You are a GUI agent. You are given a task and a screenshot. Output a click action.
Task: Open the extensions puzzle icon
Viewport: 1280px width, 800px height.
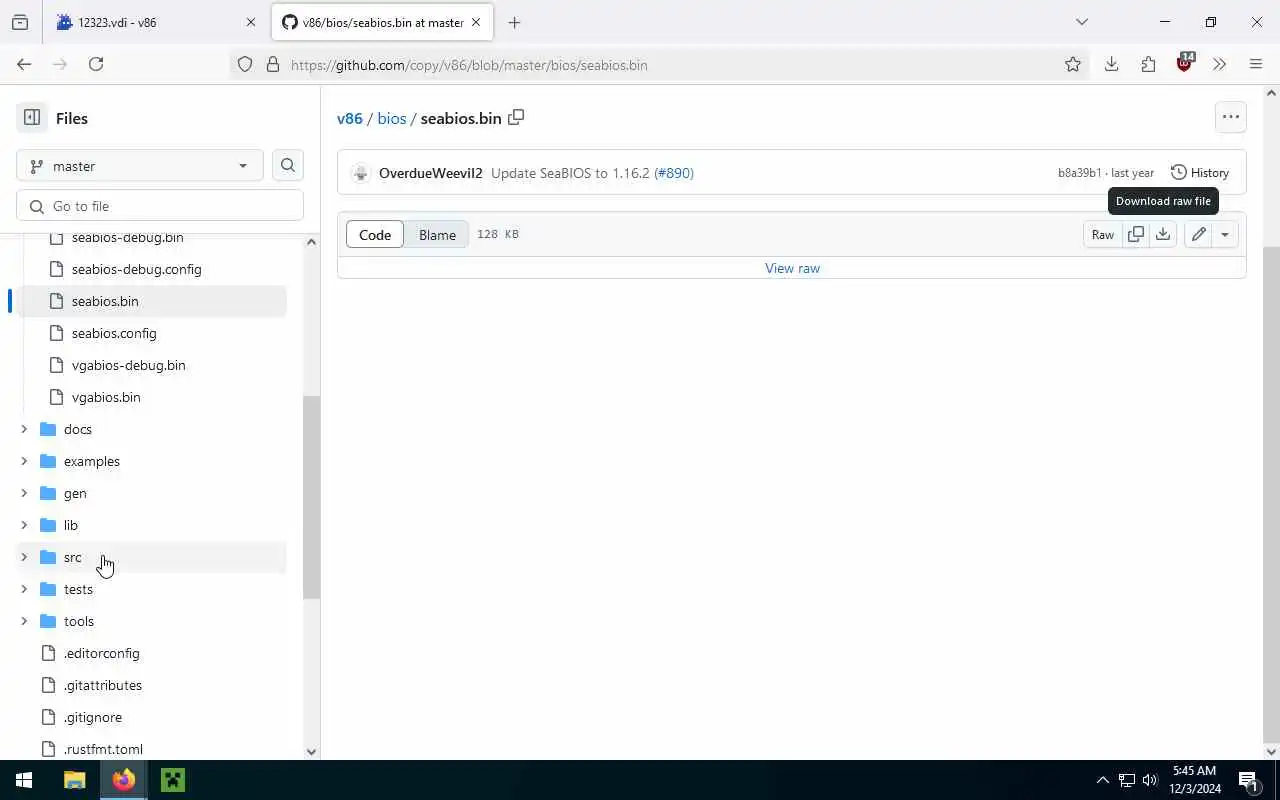[x=1148, y=64]
